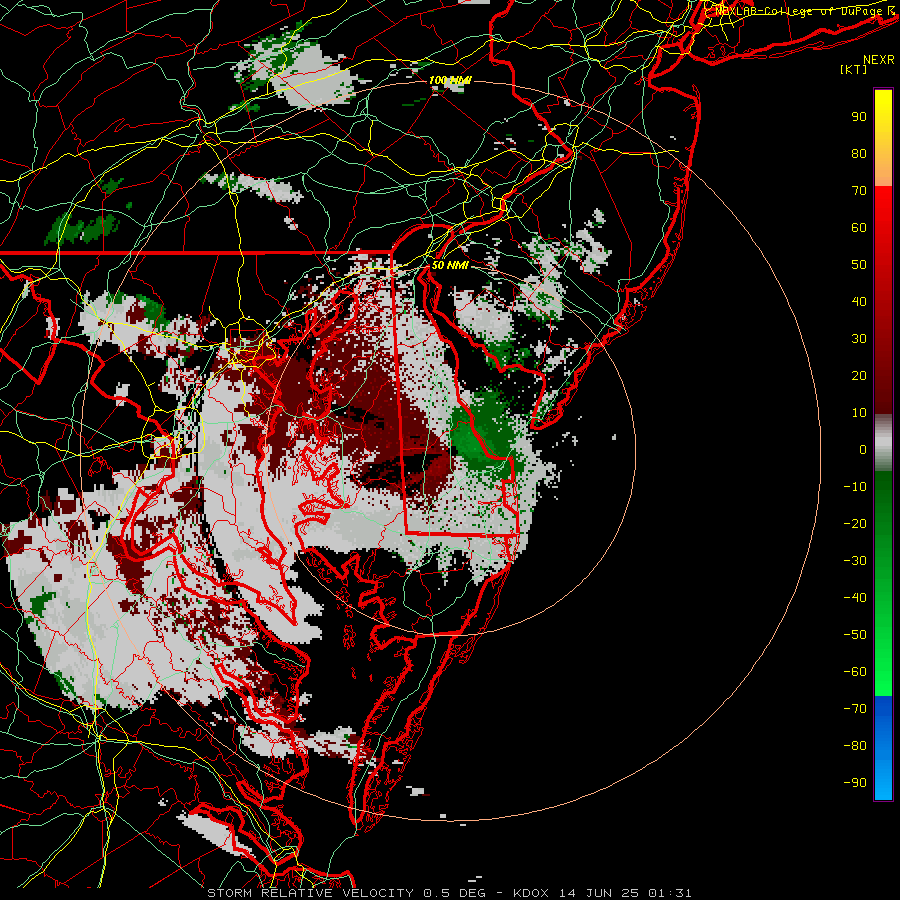Click the "-10" scale label
This screenshot has height=900, width=900.
(855, 487)
